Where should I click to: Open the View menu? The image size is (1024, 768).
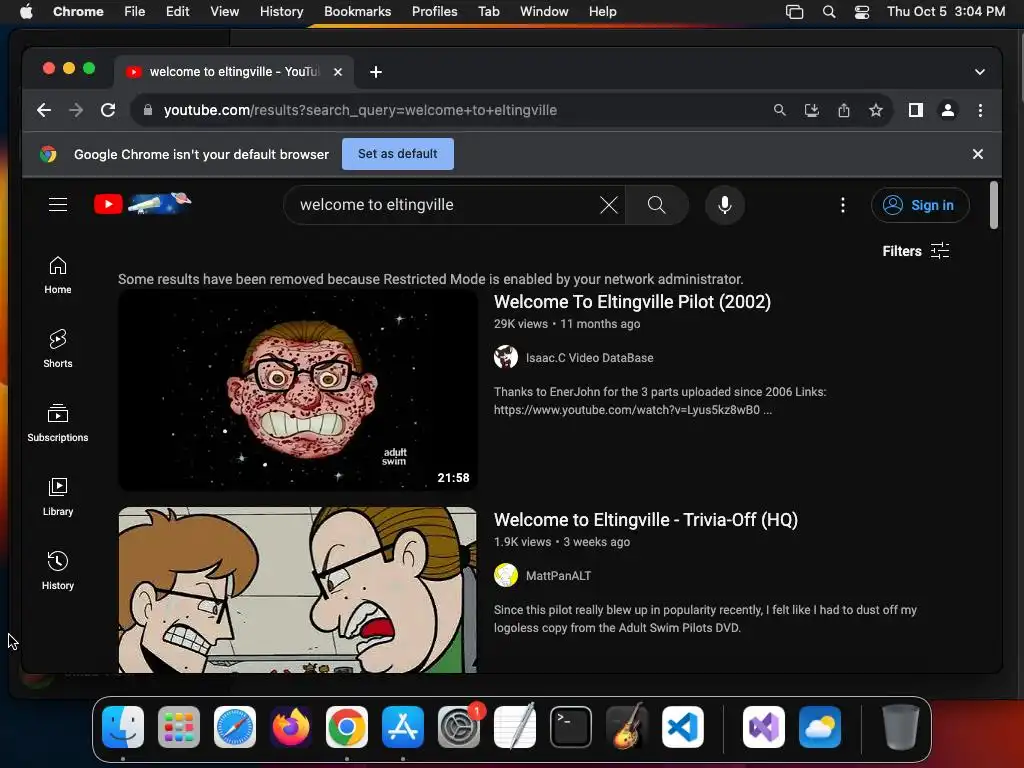click(224, 12)
